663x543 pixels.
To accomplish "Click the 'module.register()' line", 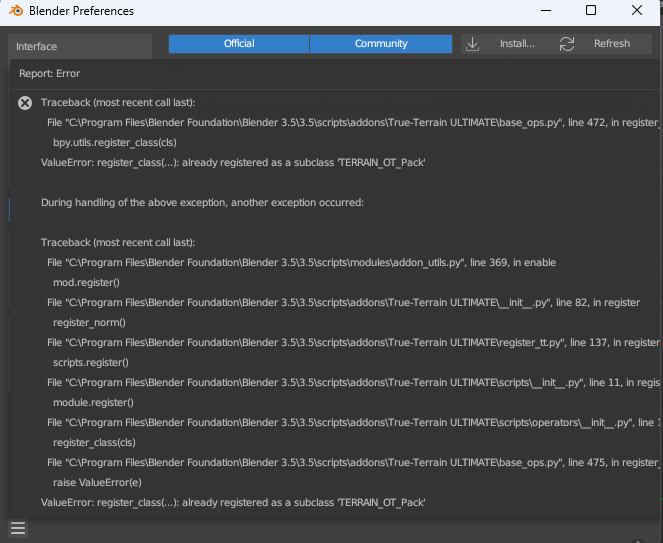I will coord(93,403).
